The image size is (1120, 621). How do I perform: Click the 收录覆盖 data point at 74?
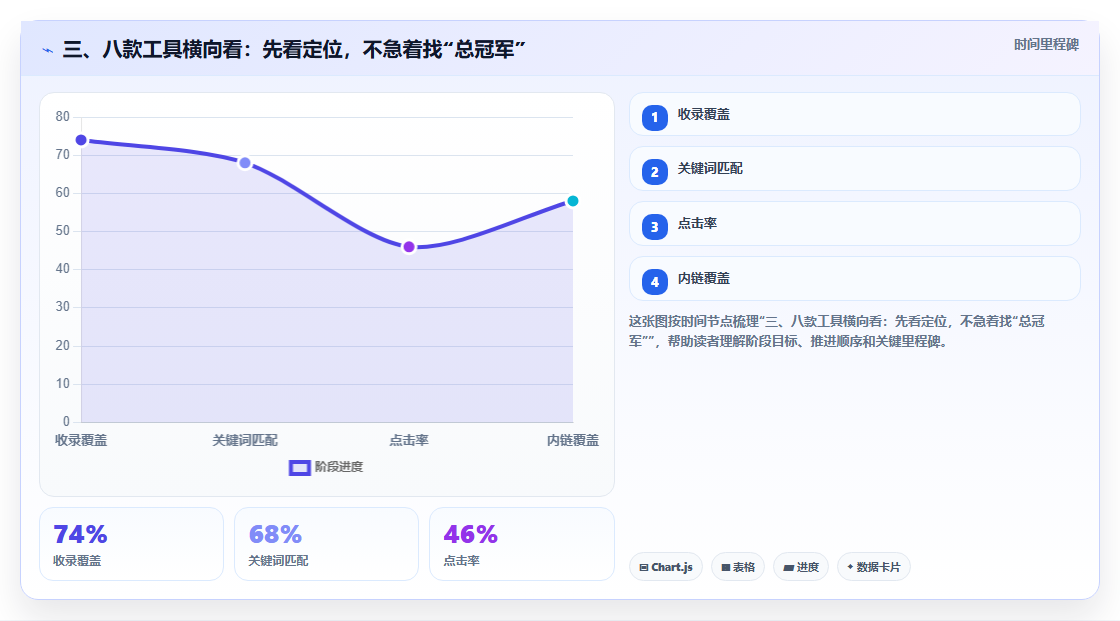point(81,140)
